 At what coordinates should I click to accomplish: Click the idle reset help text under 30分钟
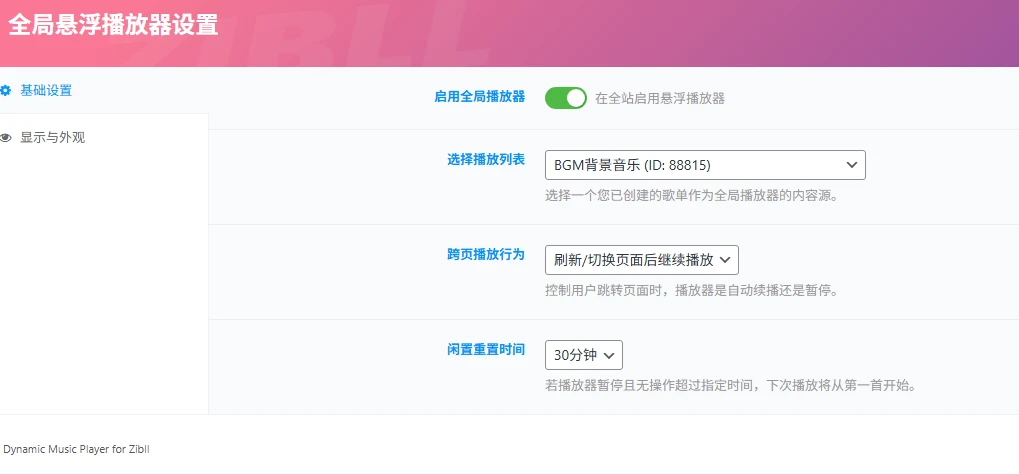pyautogui.click(x=730, y=385)
